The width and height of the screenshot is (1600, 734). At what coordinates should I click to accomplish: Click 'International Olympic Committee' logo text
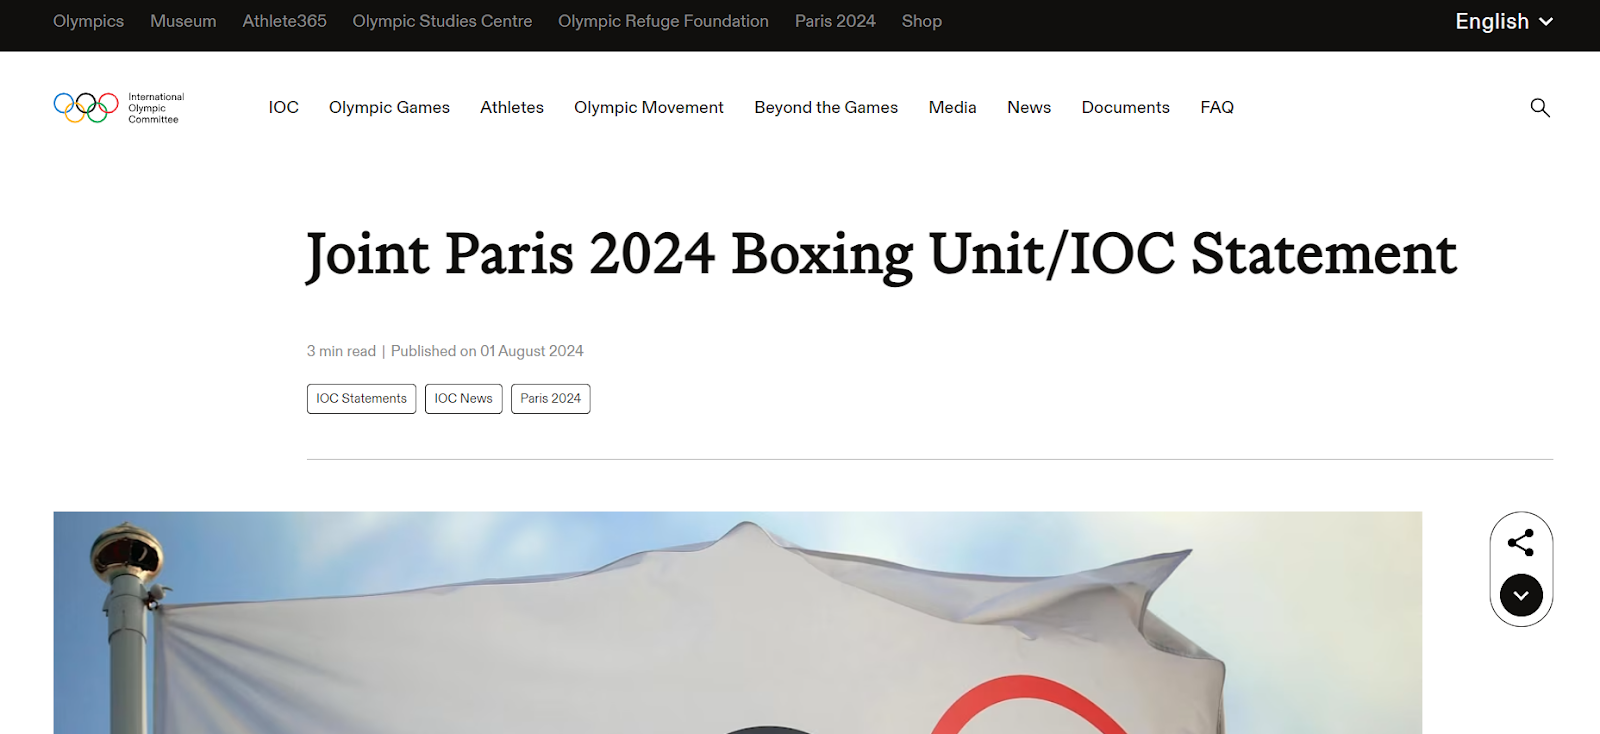click(156, 108)
